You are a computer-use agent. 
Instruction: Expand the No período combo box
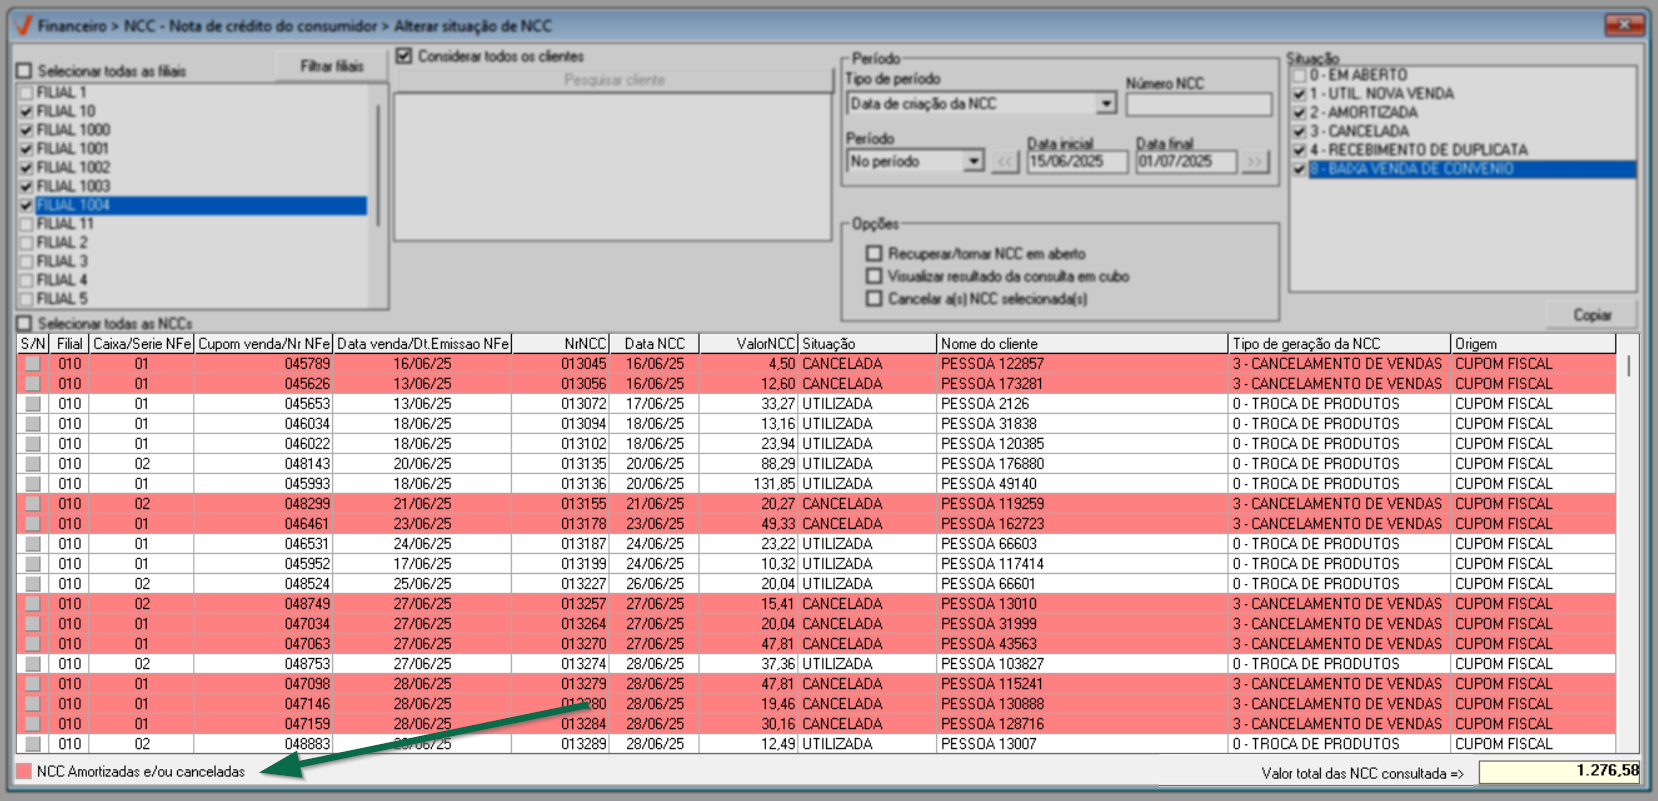973,162
